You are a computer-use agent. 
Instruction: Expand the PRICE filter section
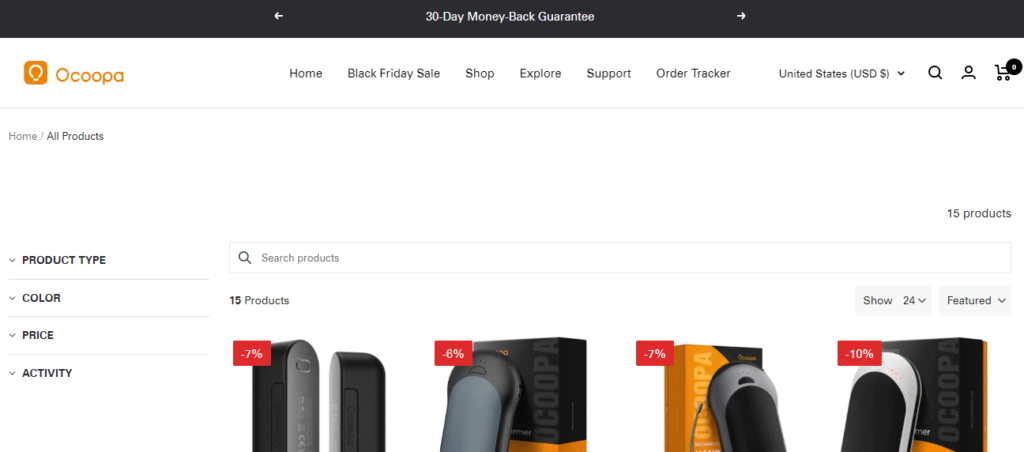coord(108,335)
